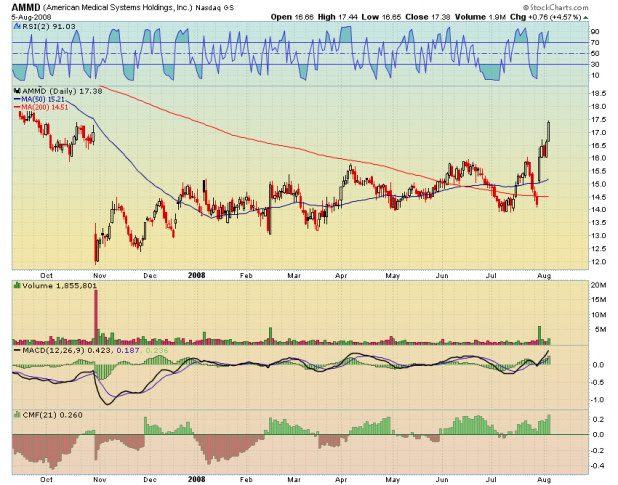Click the blue 0.187 MACD signal value
This screenshot has height=485, width=618.
[128, 350]
